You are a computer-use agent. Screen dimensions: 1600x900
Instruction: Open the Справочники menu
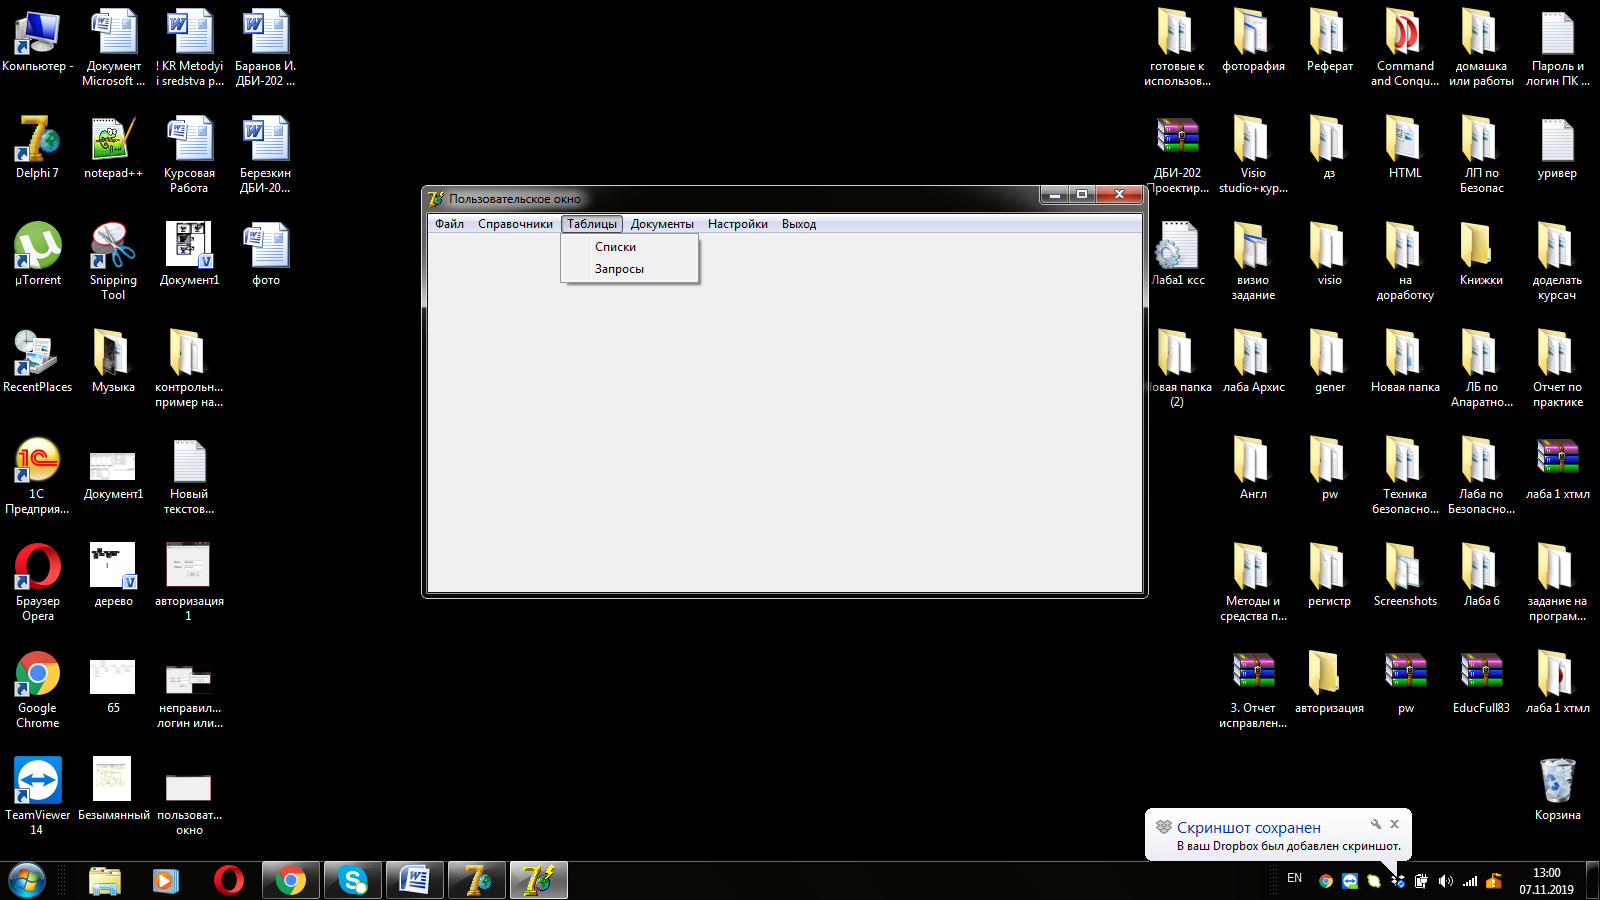pos(515,224)
